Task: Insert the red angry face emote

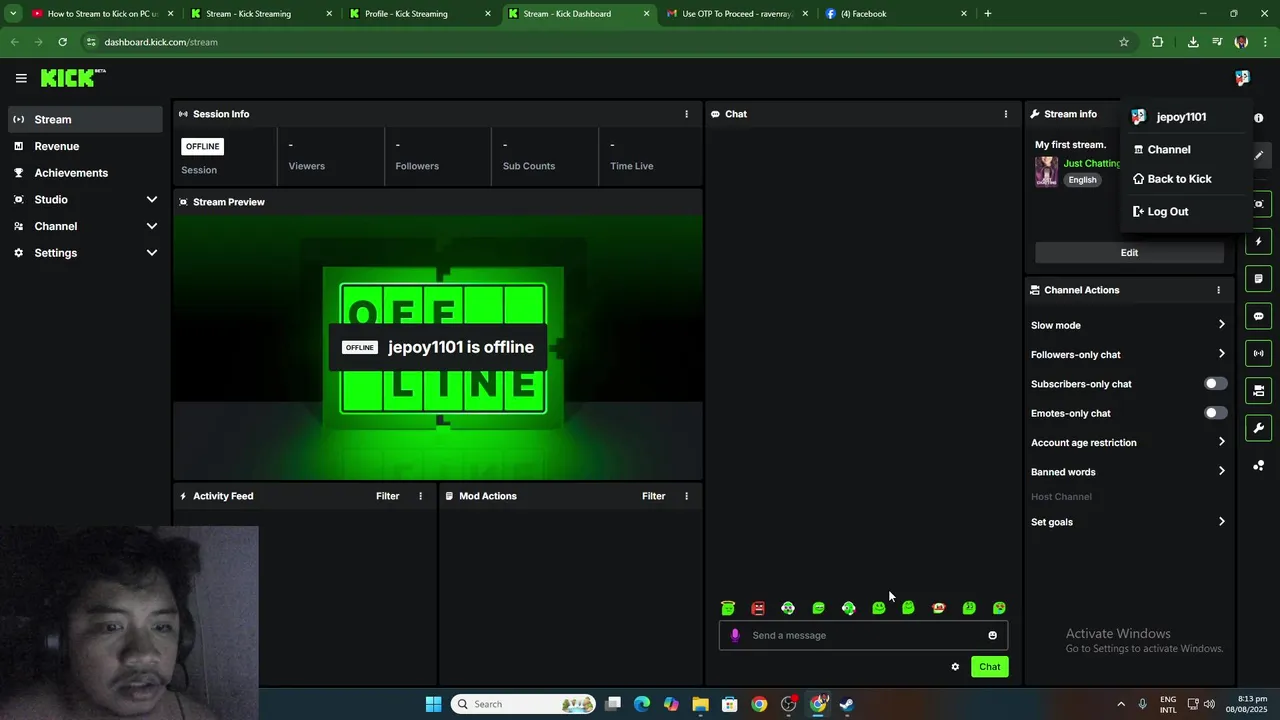Action: (758, 608)
